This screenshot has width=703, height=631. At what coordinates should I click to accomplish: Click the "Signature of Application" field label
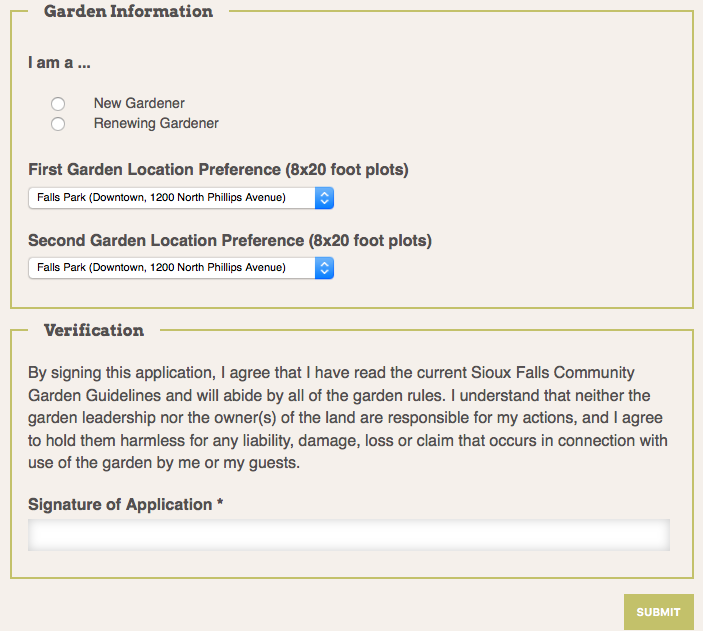coord(120,505)
